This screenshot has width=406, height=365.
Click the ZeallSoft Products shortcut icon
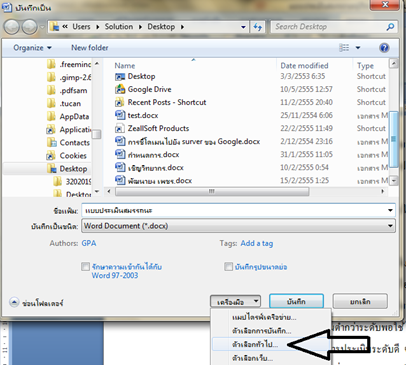tap(120, 128)
